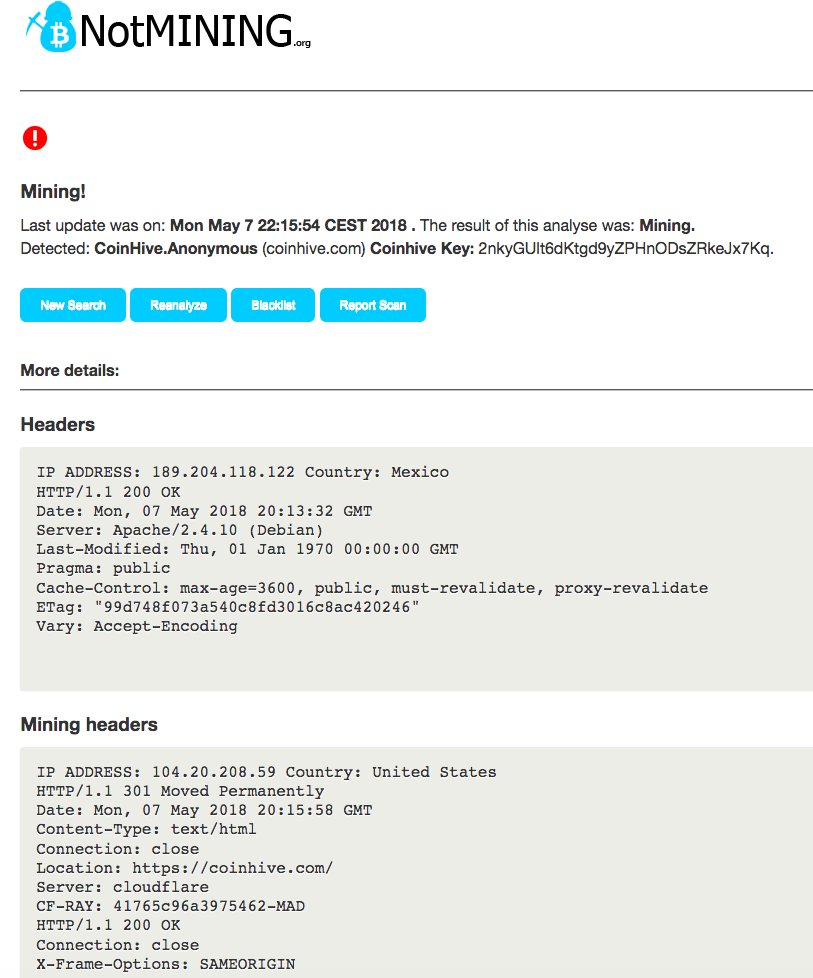Viewport: 813px width, 978px height.
Task: Click the Reanalyze button
Action: click(x=178, y=305)
